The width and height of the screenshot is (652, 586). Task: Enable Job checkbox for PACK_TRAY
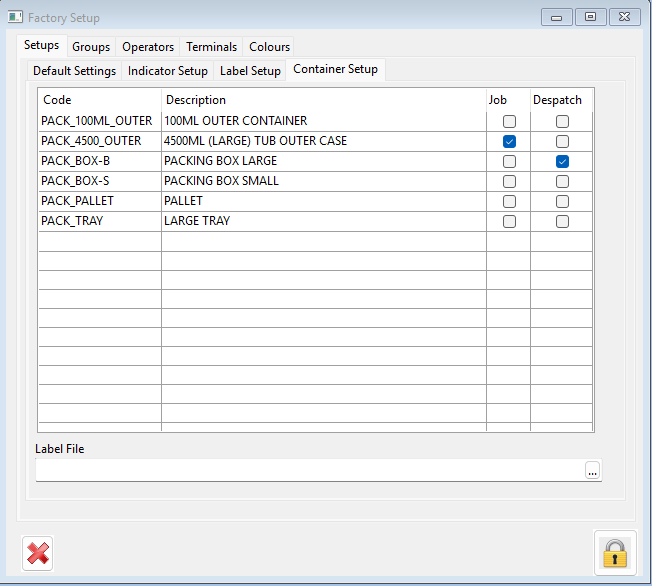pos(510,221)
